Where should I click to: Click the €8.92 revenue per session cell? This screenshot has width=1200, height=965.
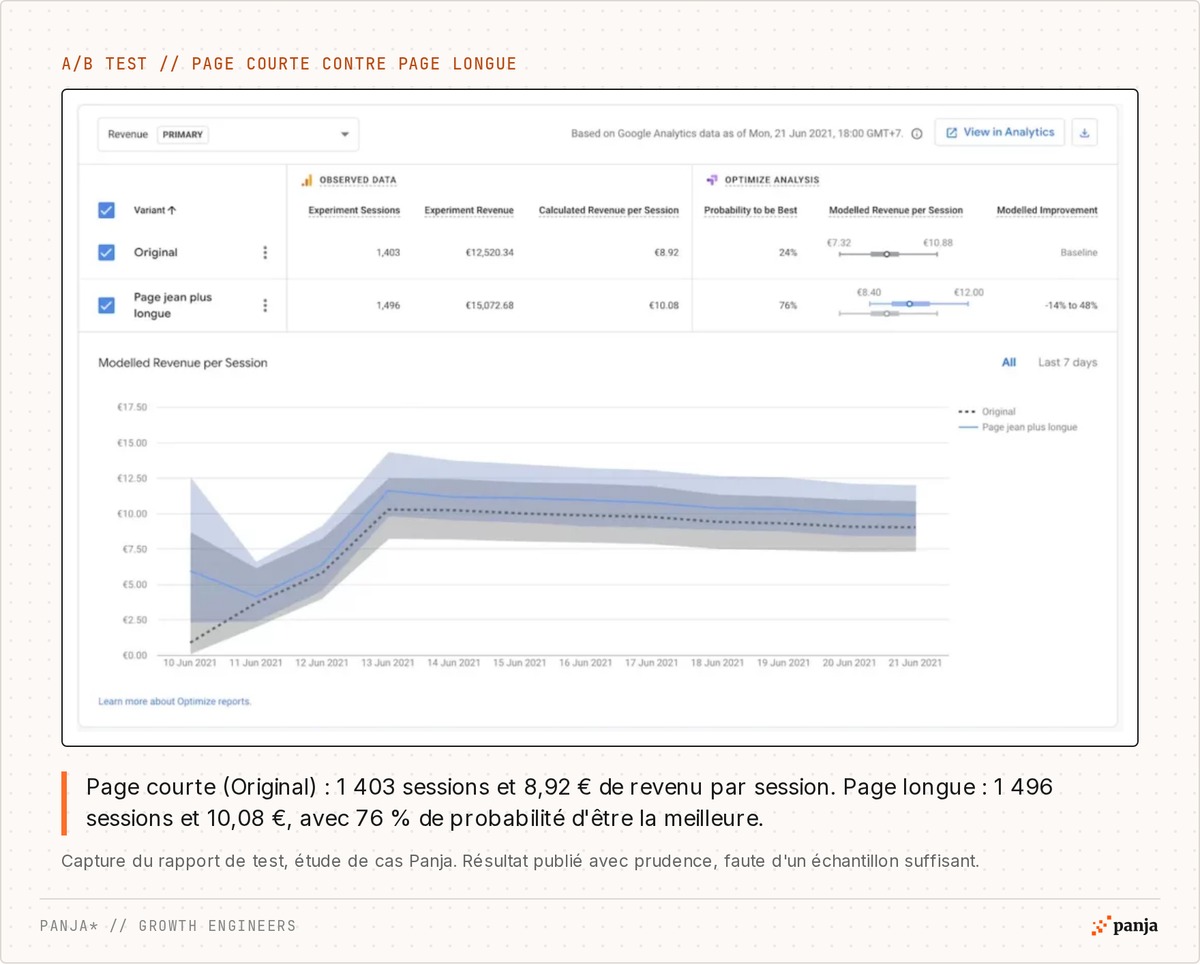point(666,253)
